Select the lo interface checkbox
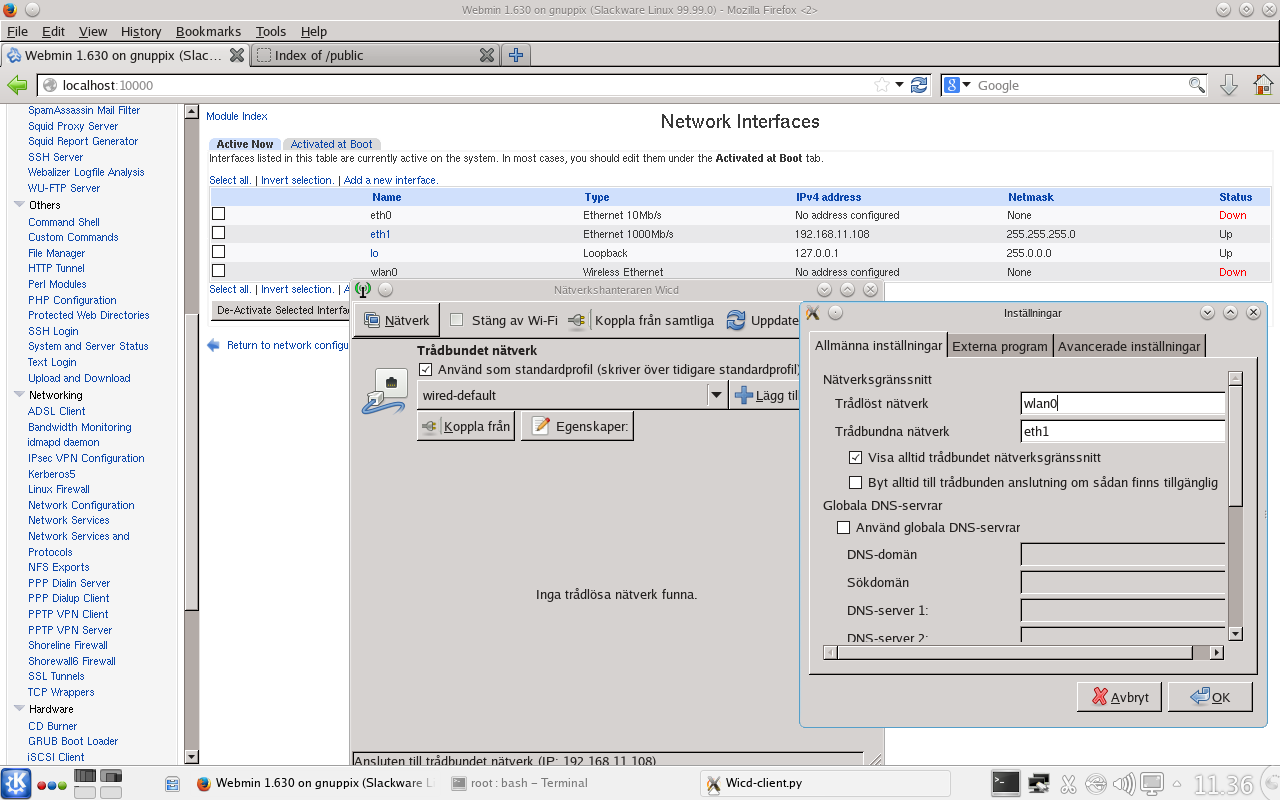The height and width of the screenshot is (800, 1280). point(218,252)
